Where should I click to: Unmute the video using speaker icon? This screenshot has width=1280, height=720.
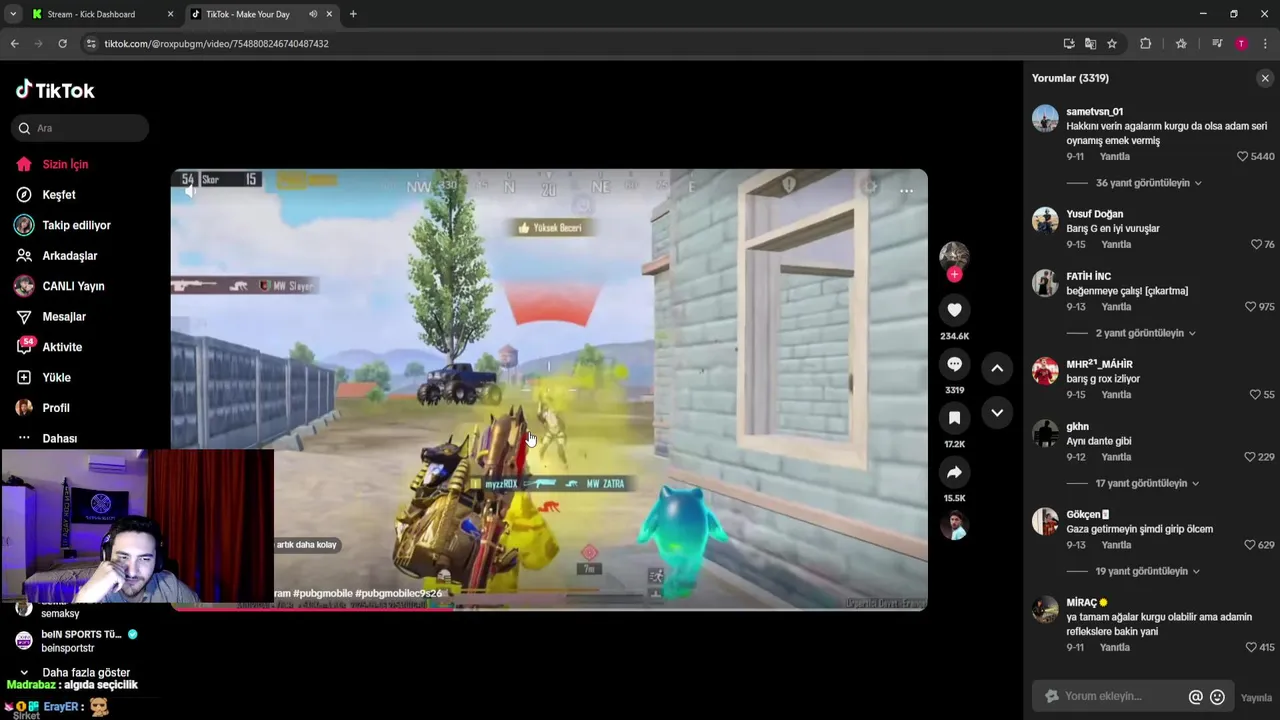[189, 191]
